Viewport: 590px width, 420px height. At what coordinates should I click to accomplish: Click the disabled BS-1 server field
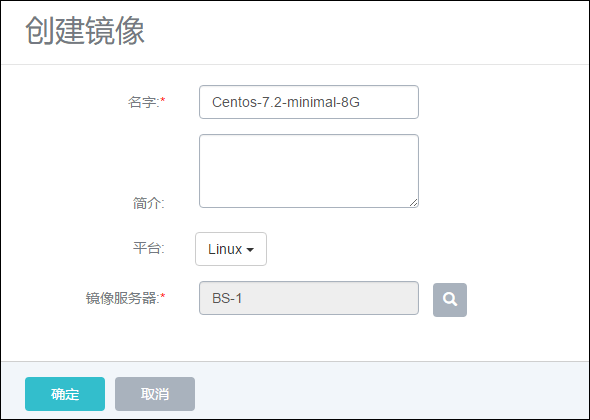(309, 298)
